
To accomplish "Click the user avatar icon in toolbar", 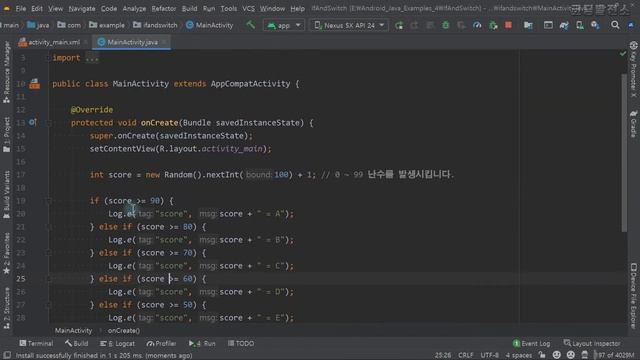I will [631, 25].
